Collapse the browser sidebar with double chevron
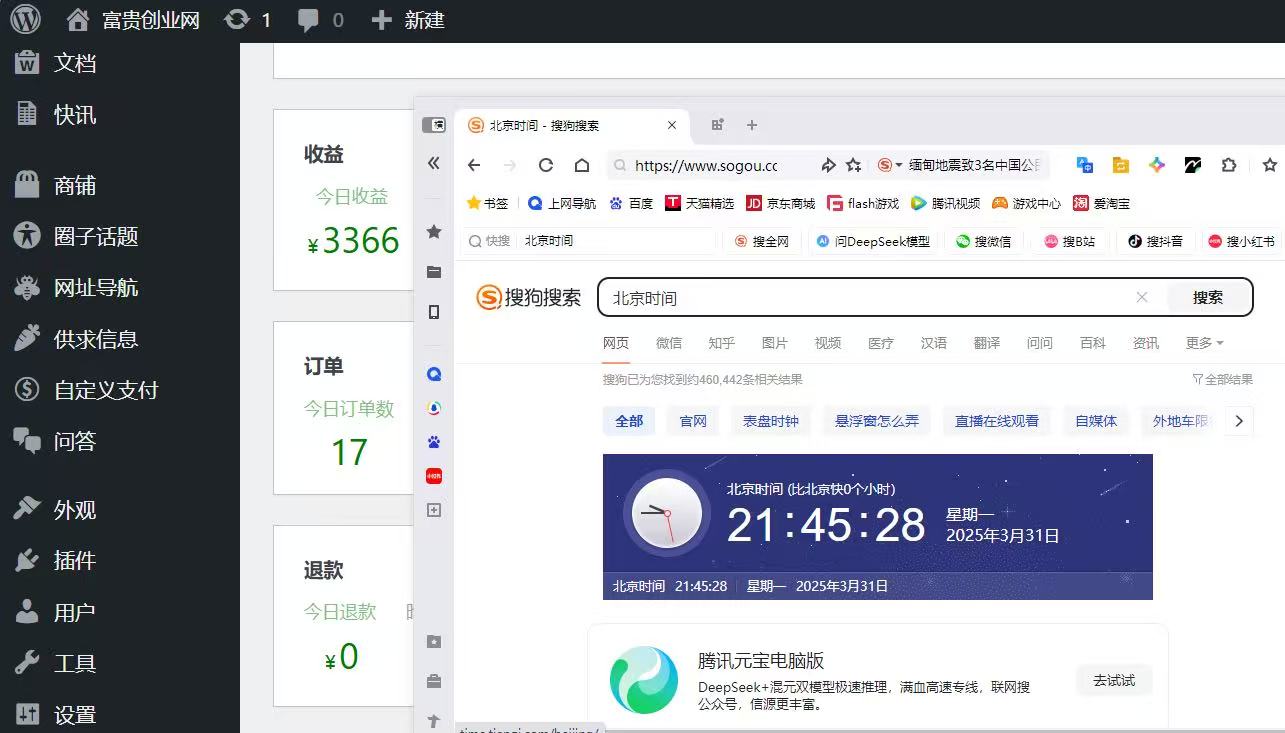Image resolution: width=1285 pixels, height=733 pixels. coord(434,163)
